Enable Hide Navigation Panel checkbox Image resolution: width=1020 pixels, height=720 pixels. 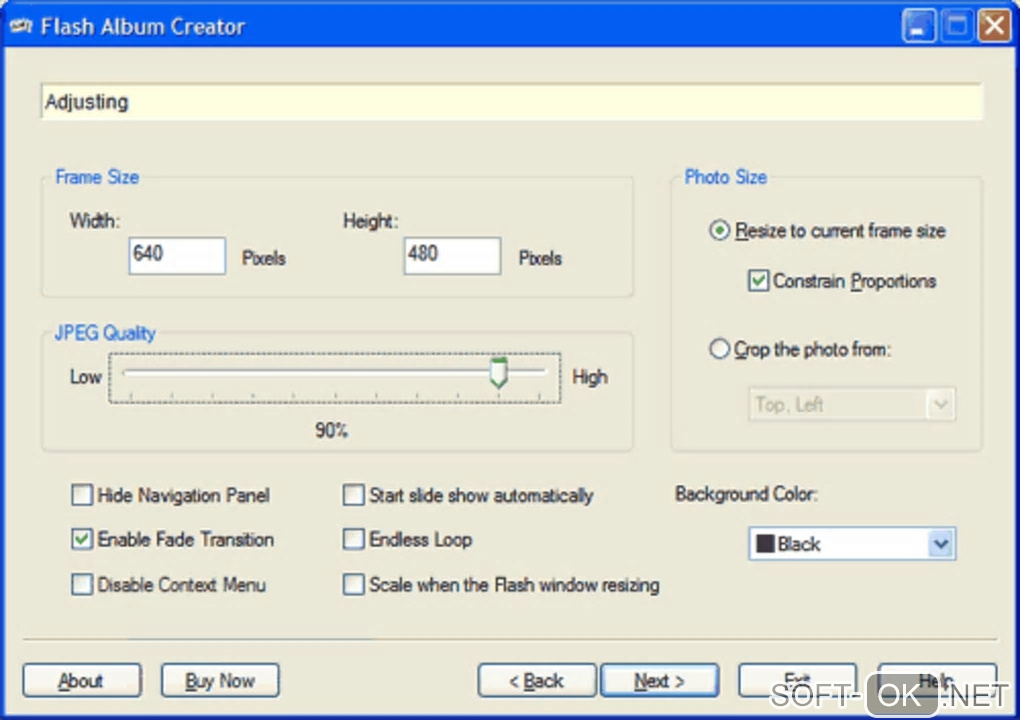pyautogui.click(x=82, y=495)
